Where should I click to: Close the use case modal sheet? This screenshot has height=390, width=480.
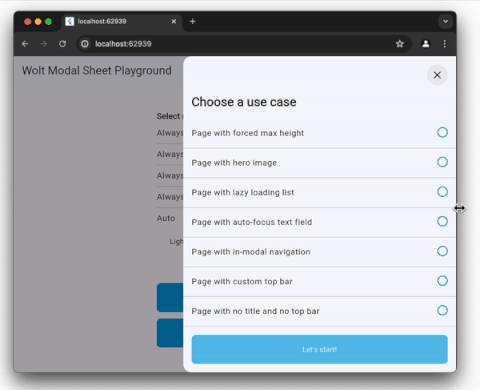[437, 75]
